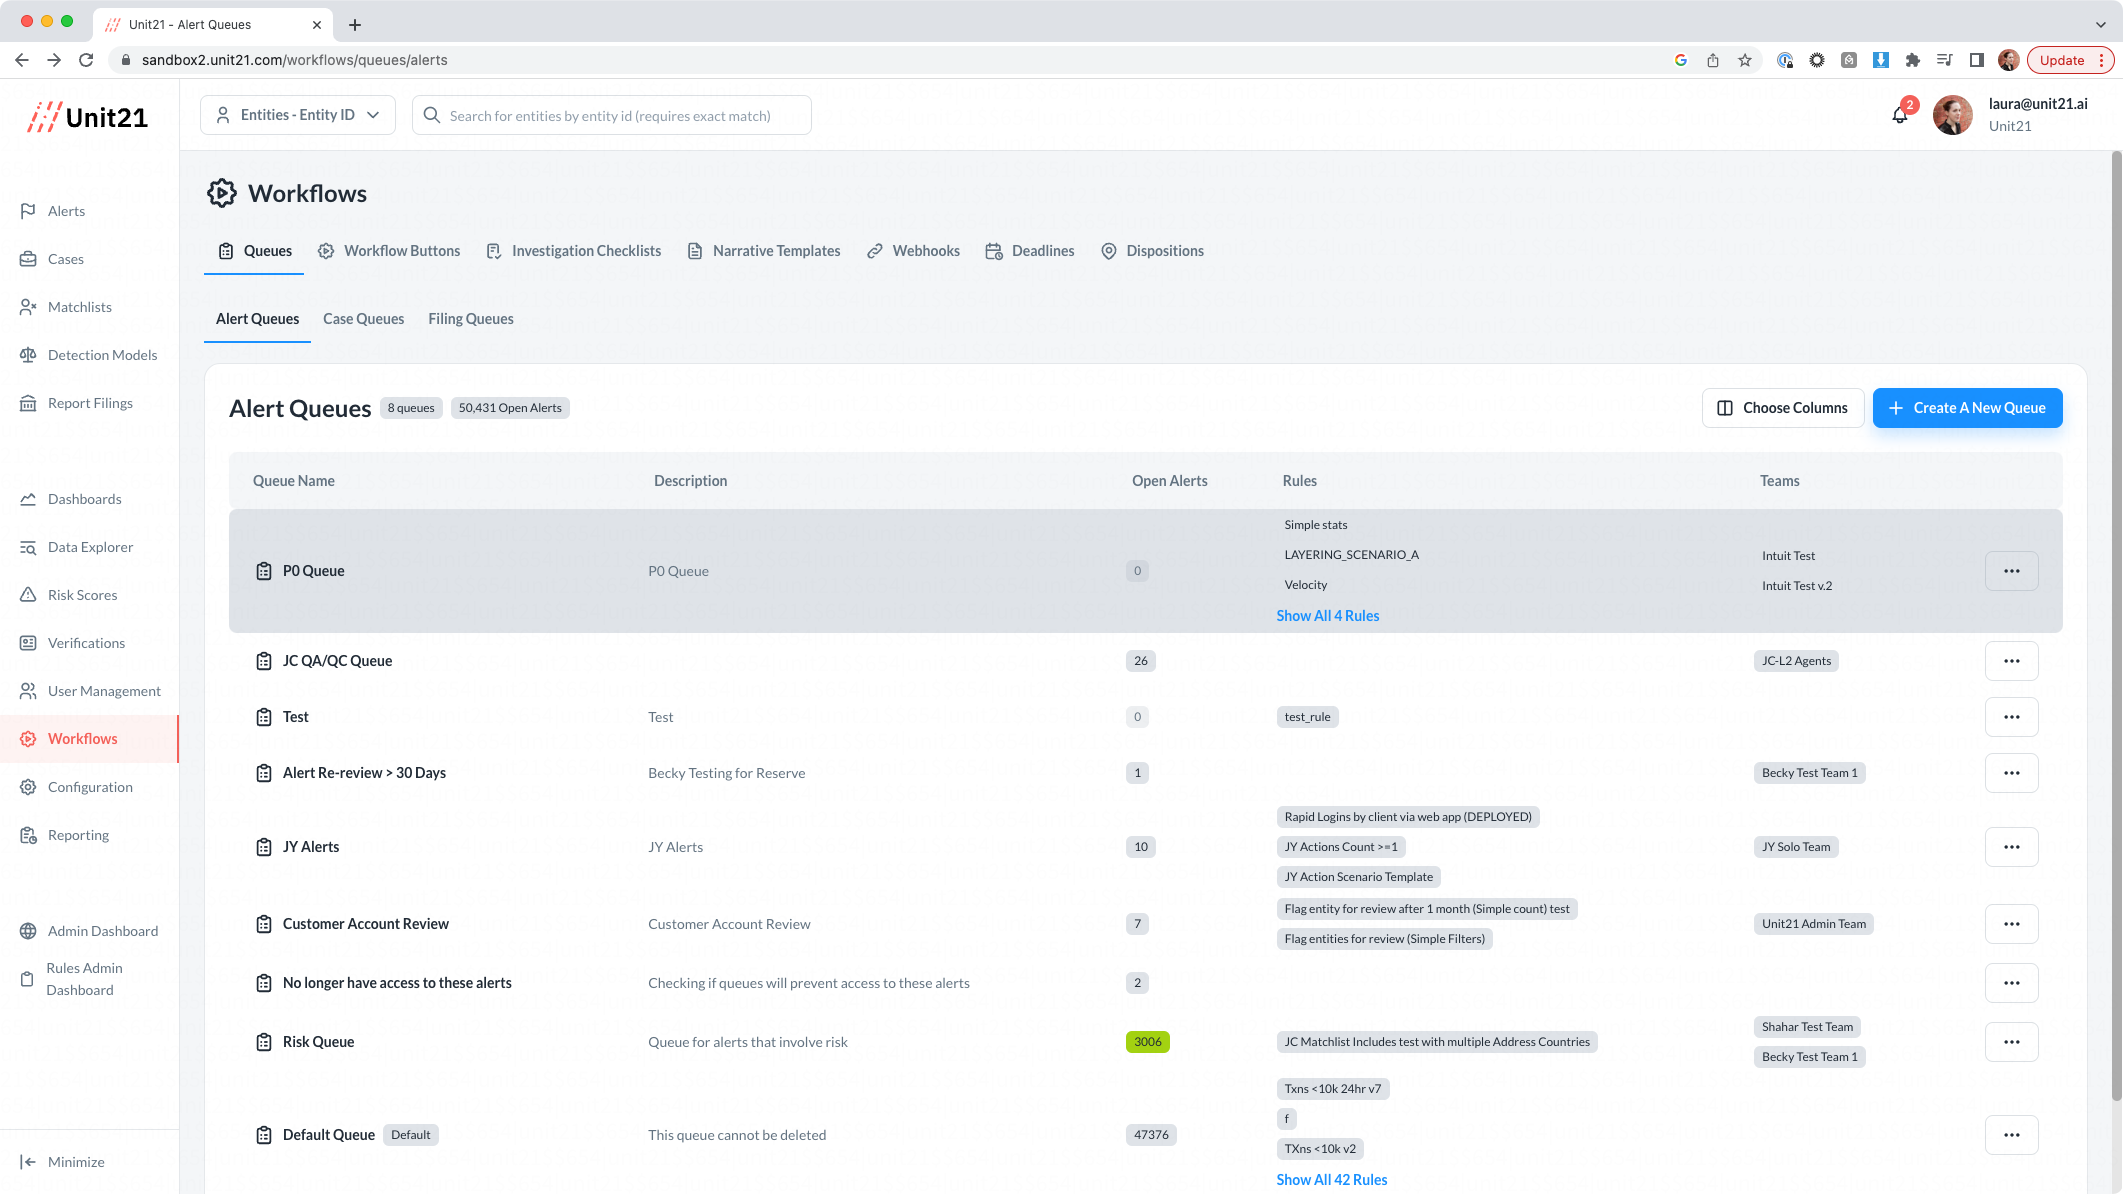Click the Report Filings building icon
The width and height of the screenshot is (2123, 1194).
[28, 403]
